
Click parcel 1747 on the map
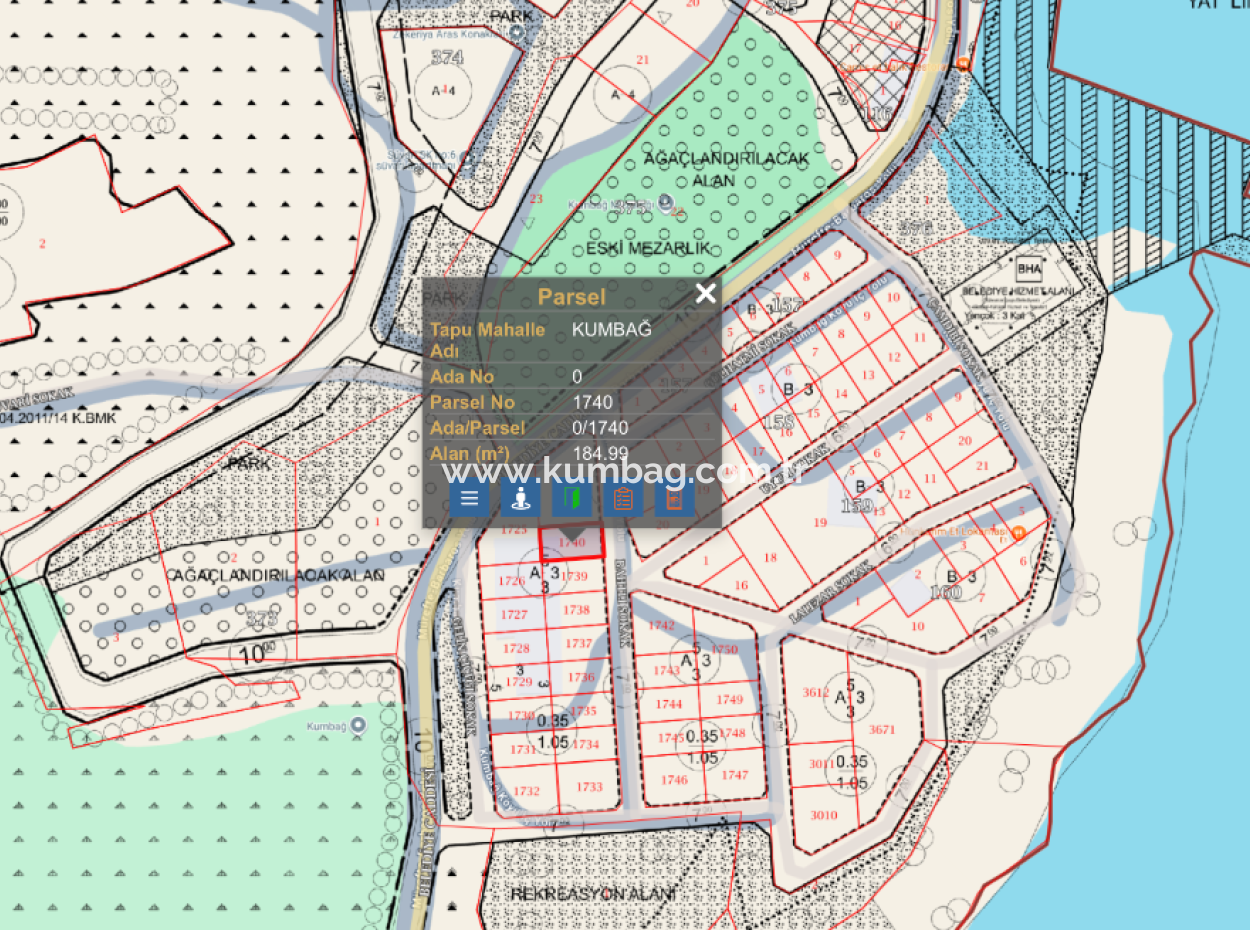click(734, 775)
